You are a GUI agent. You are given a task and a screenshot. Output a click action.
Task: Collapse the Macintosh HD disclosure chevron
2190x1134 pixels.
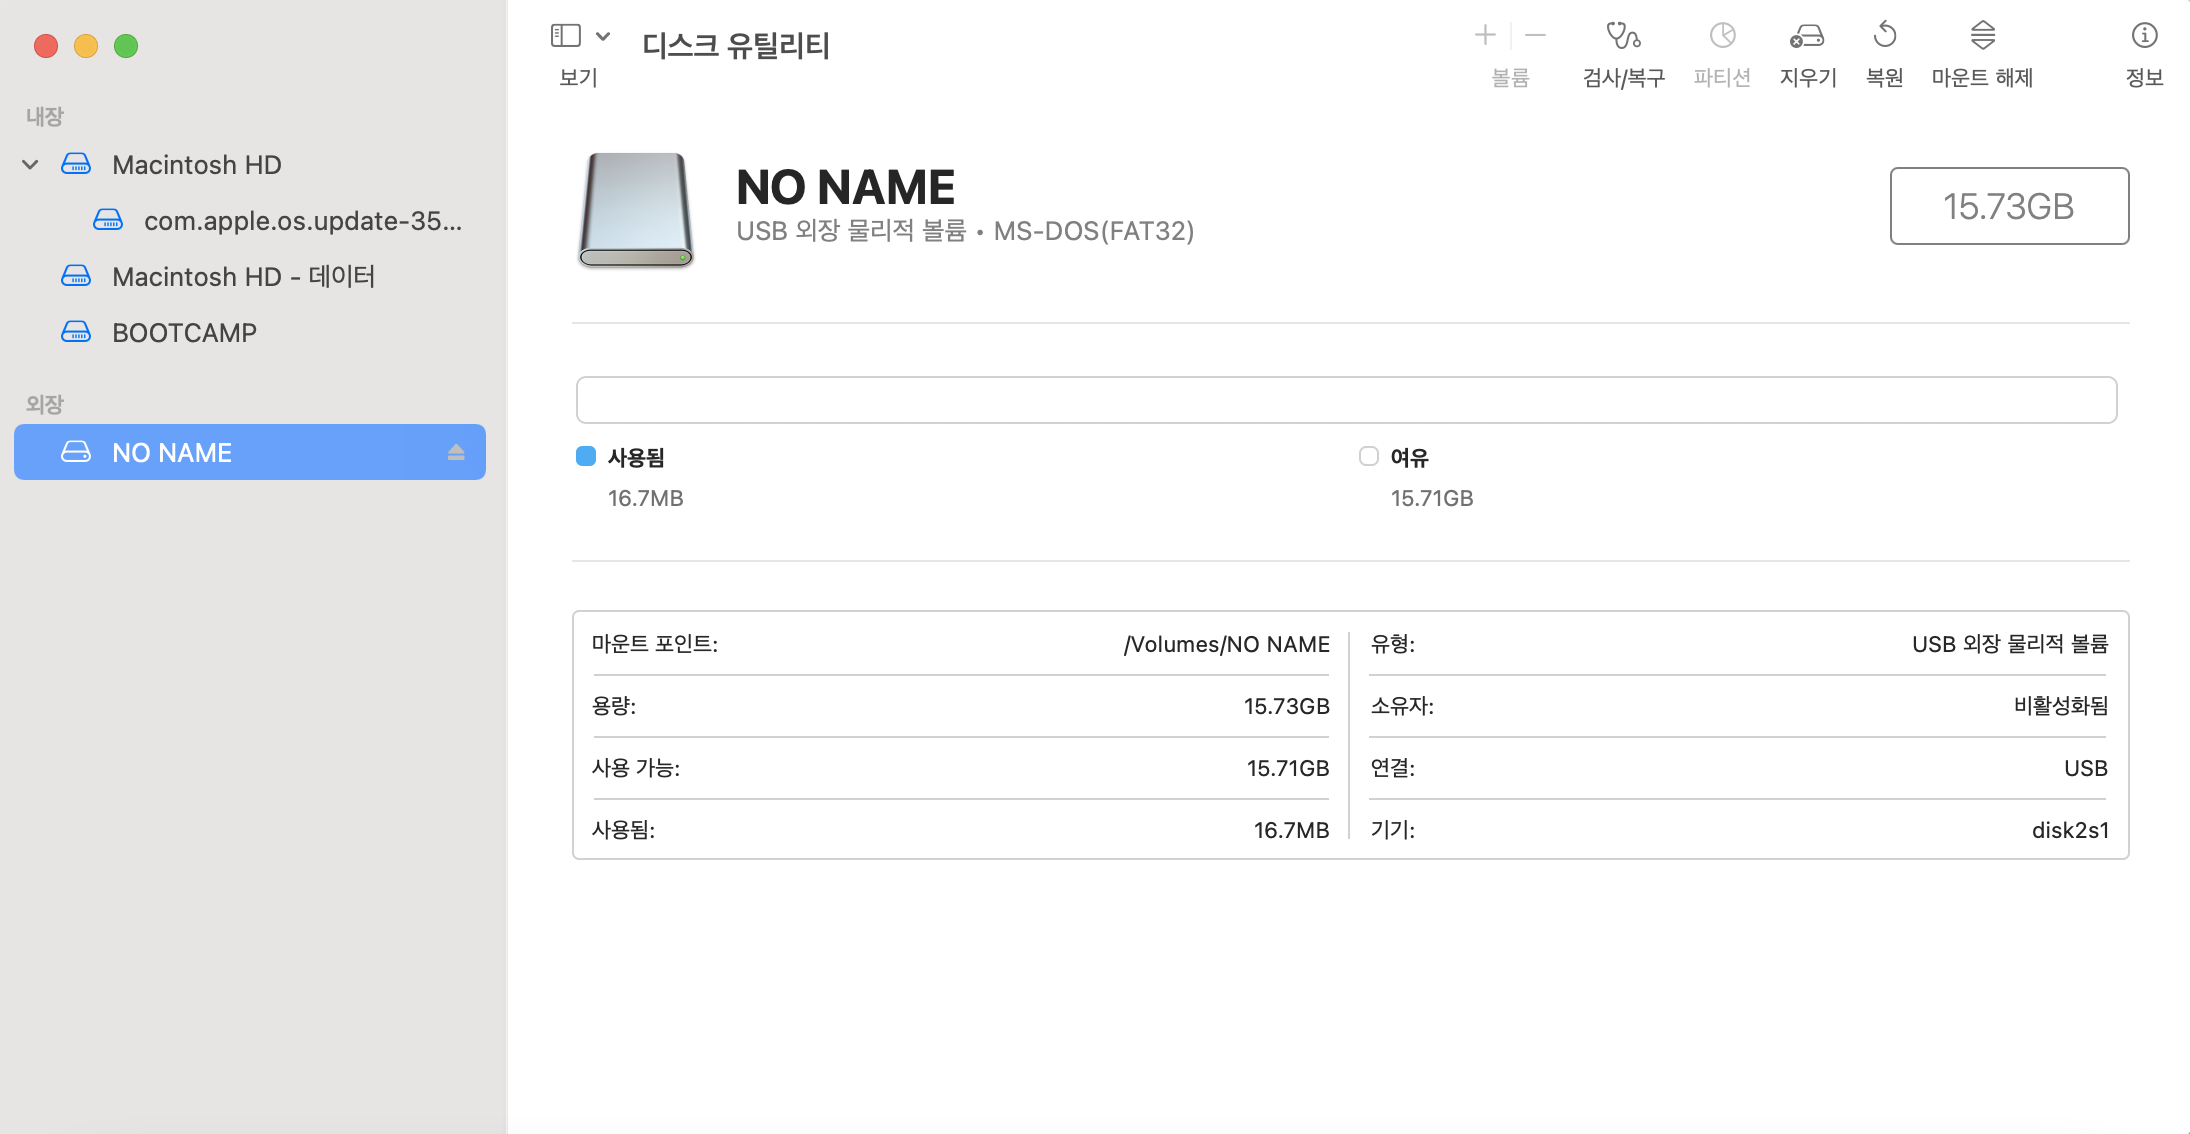[30, 164]
